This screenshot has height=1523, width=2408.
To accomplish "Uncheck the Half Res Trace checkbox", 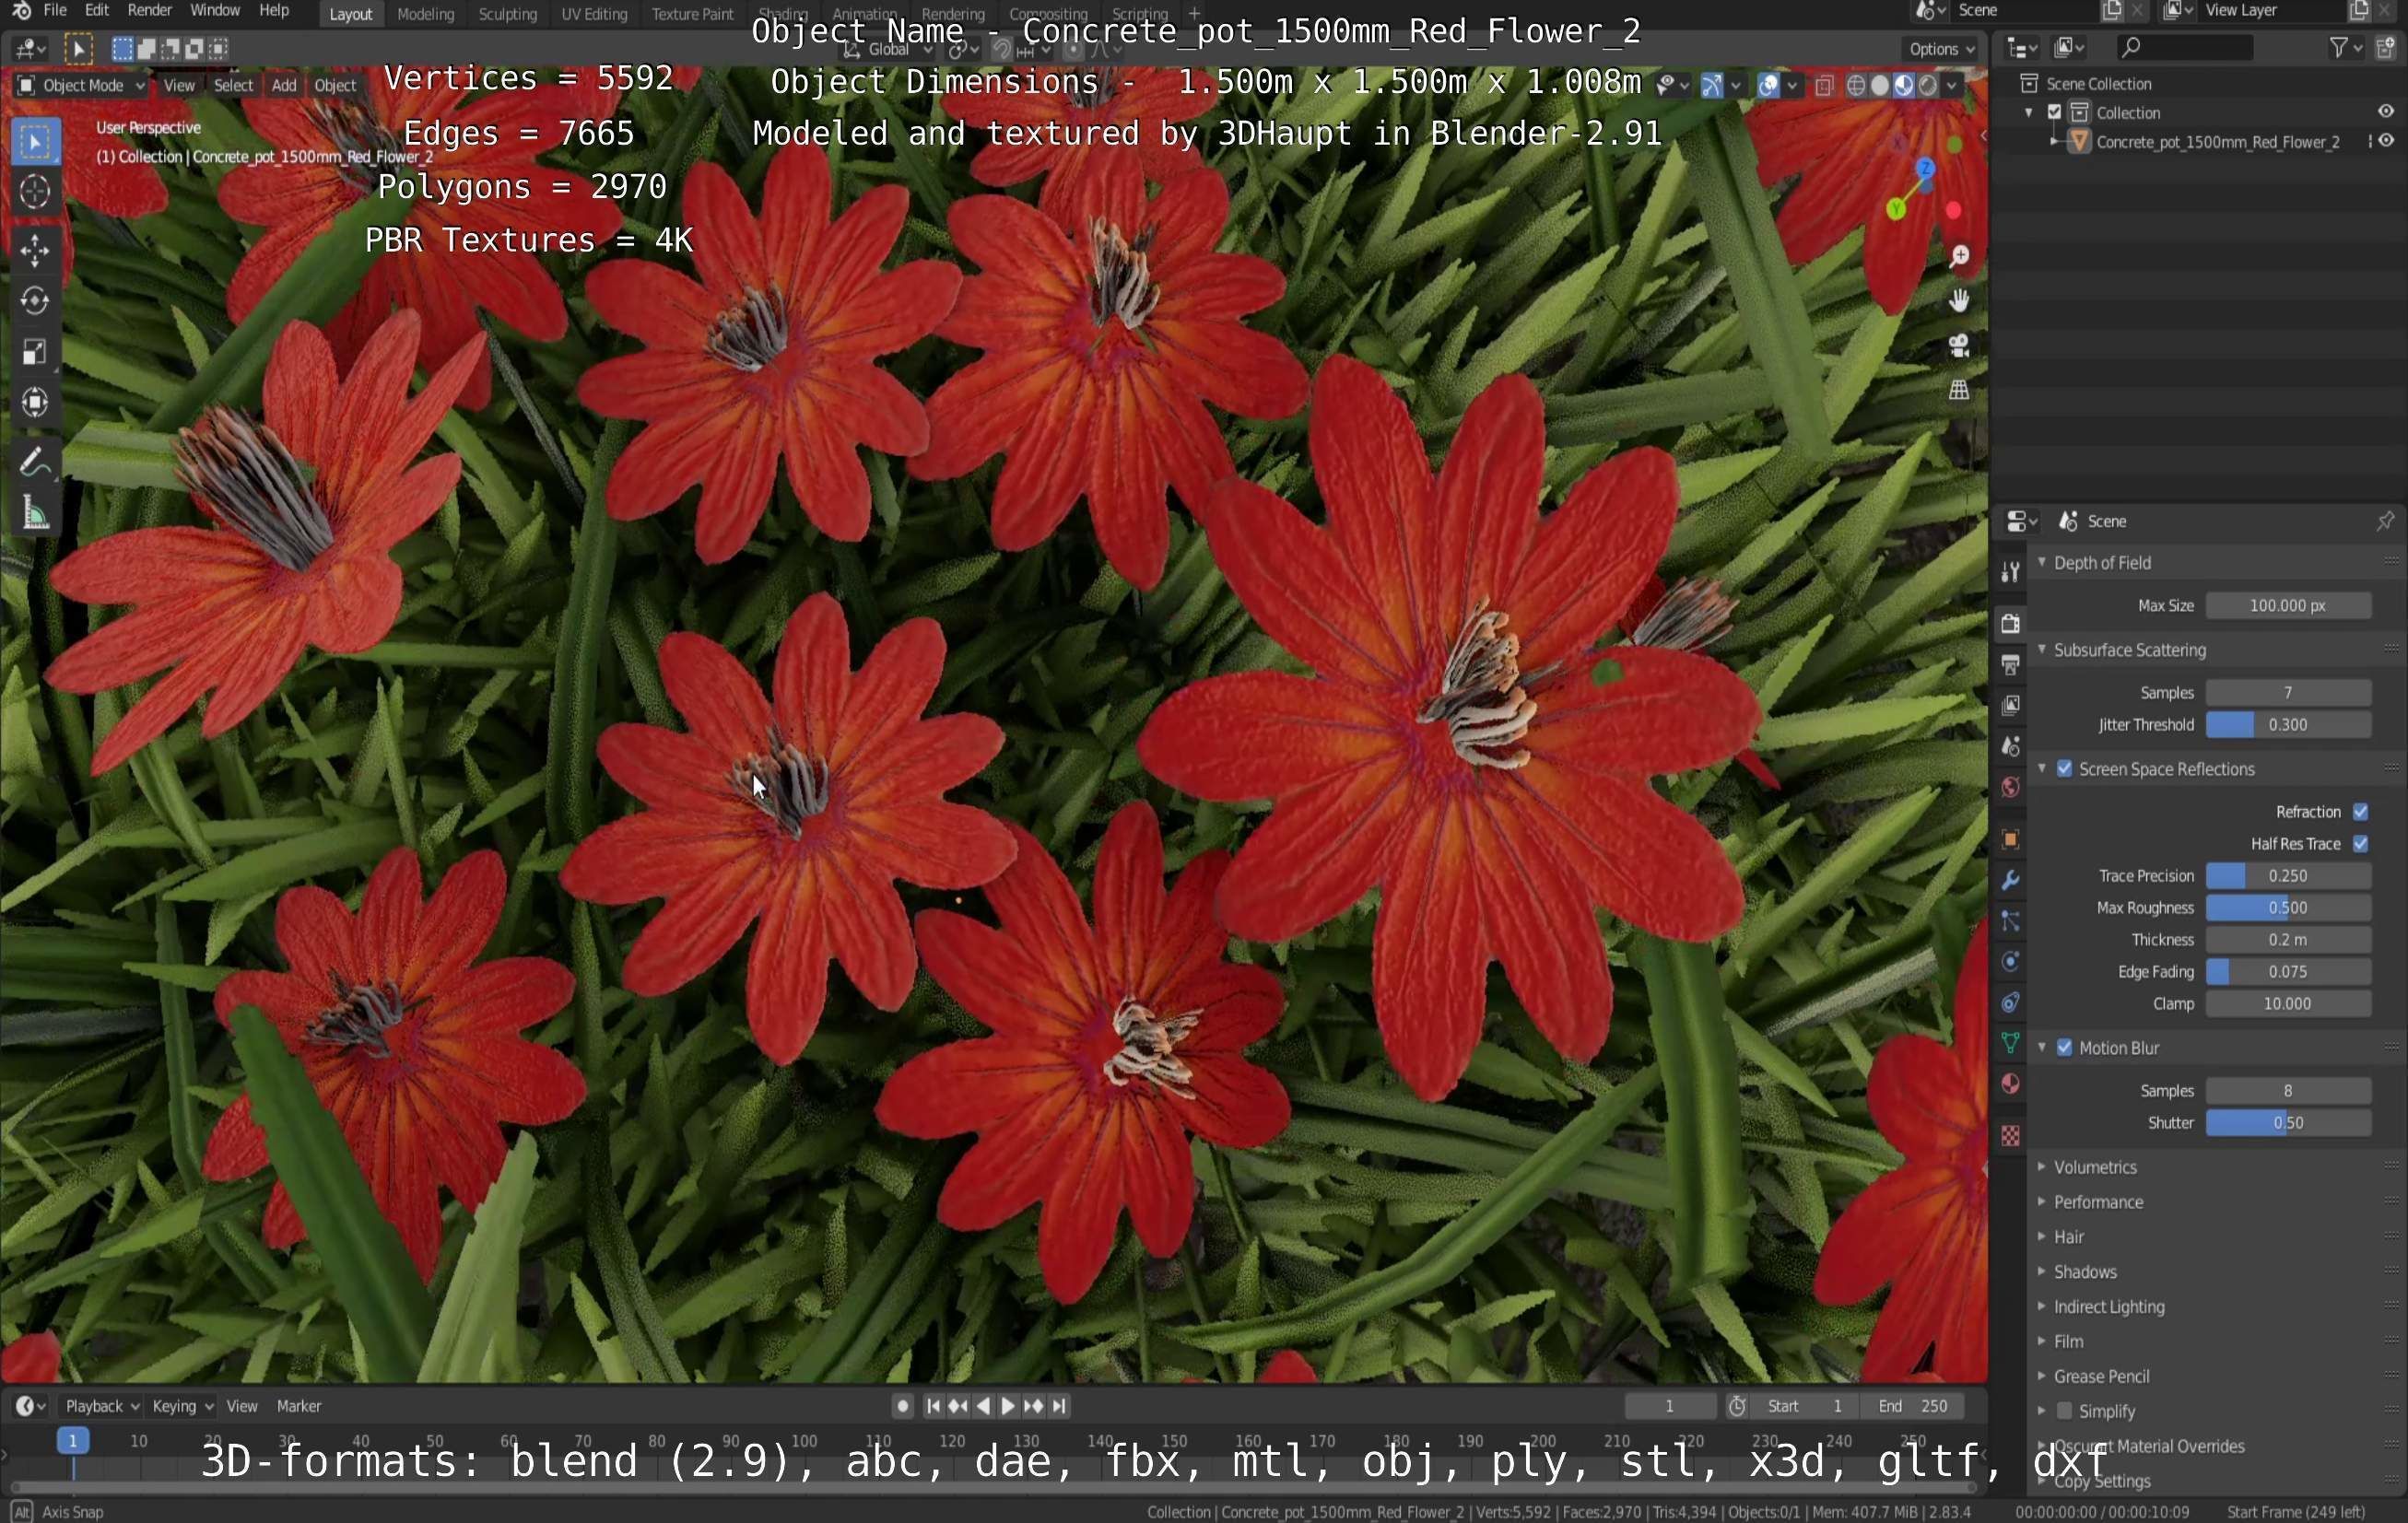I will 2361,844.
